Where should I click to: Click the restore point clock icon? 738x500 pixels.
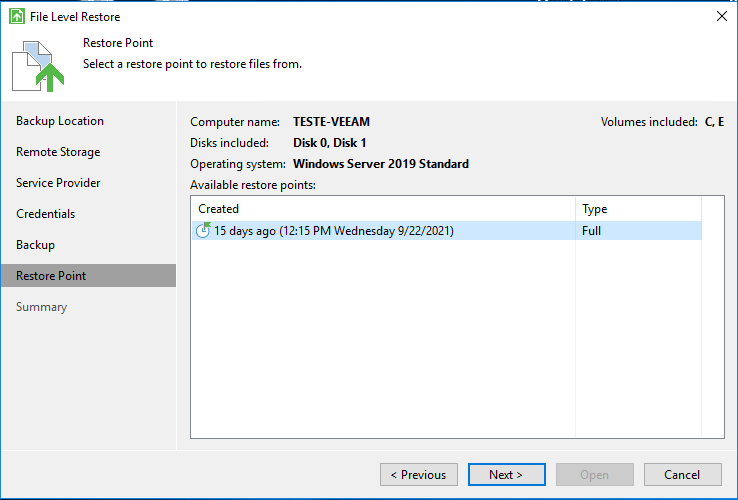tap(203, 230)
